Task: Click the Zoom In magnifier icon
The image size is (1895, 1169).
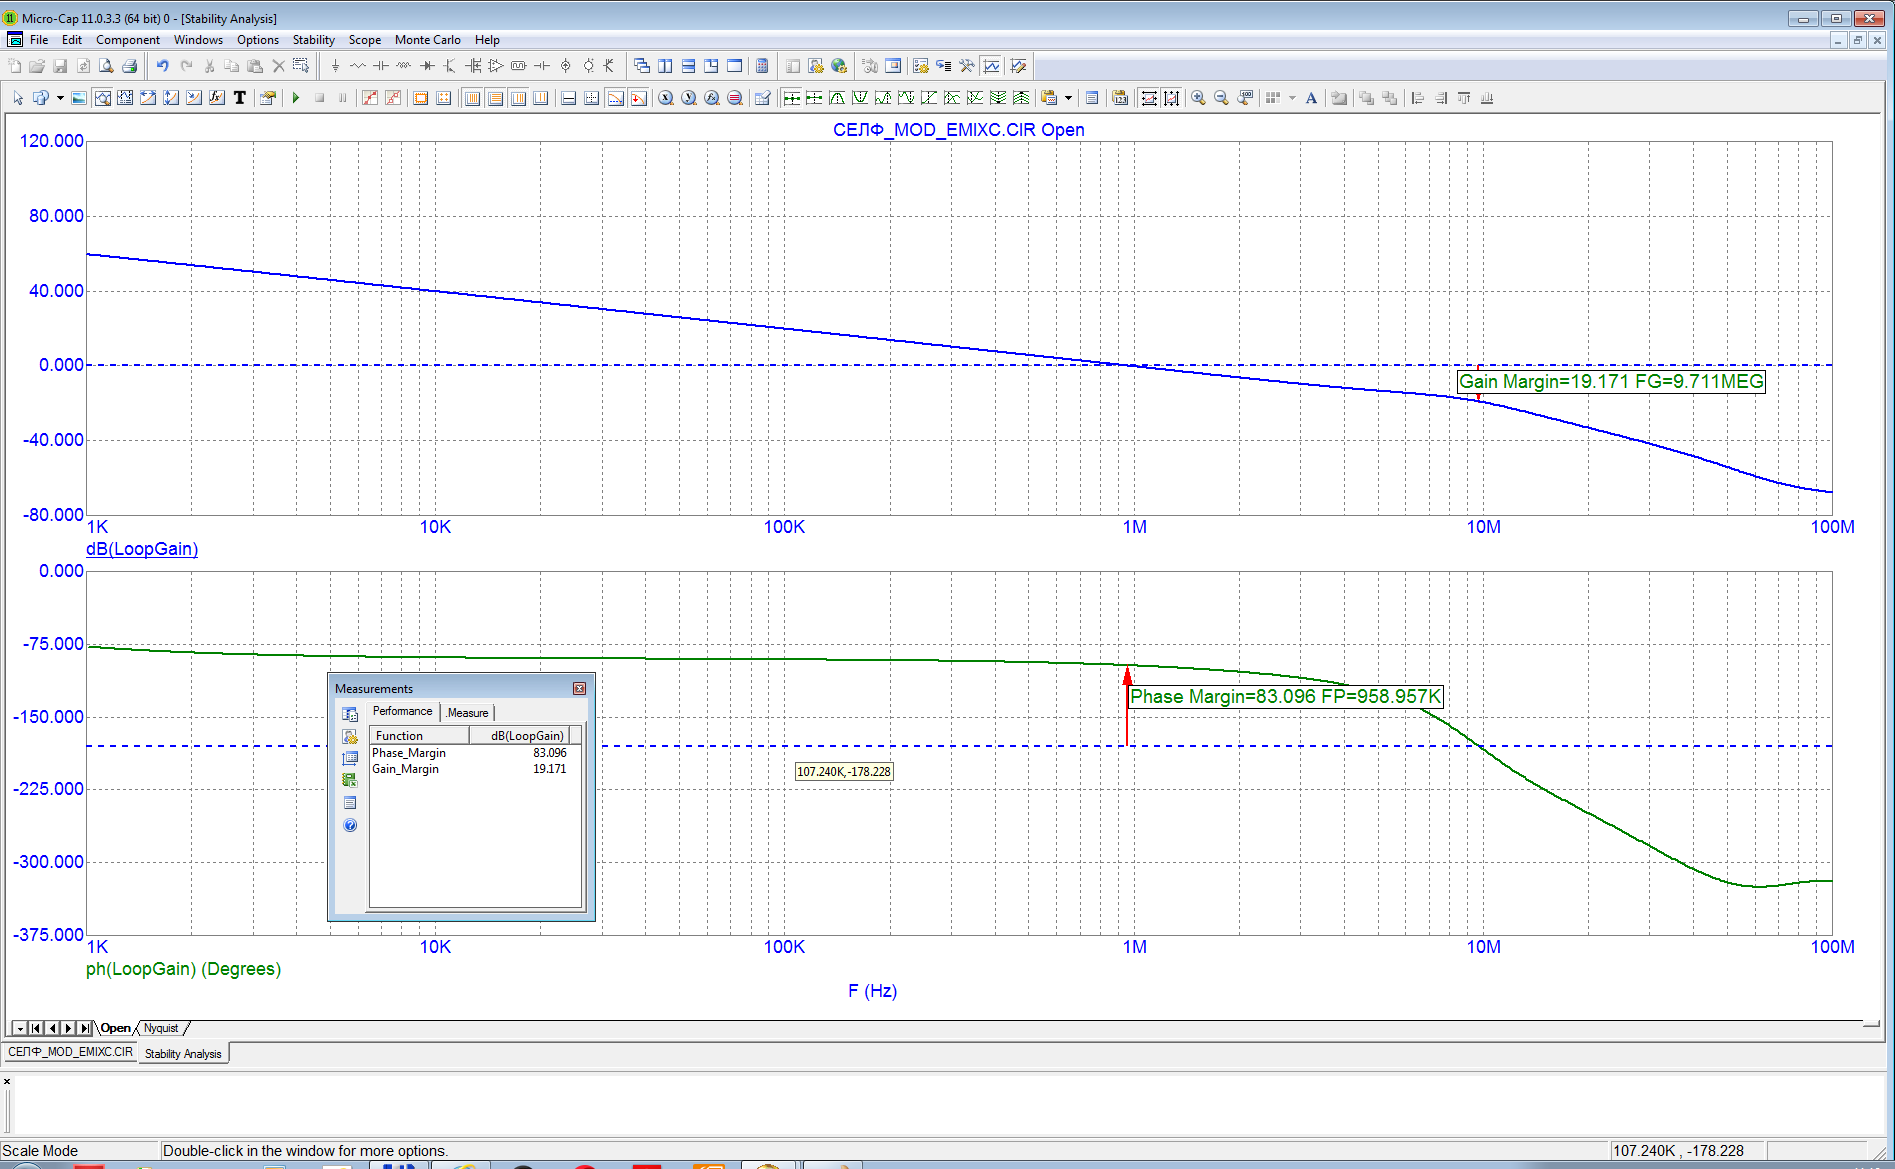Action: (x=1198, y=98)
